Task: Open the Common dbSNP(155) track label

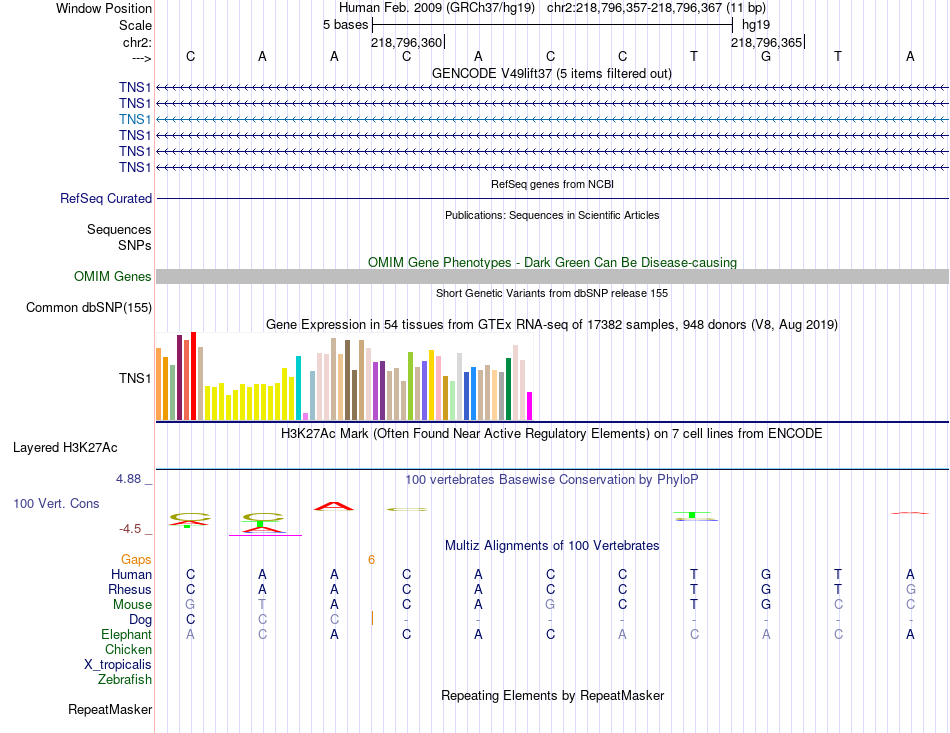Action: (88, 308)
